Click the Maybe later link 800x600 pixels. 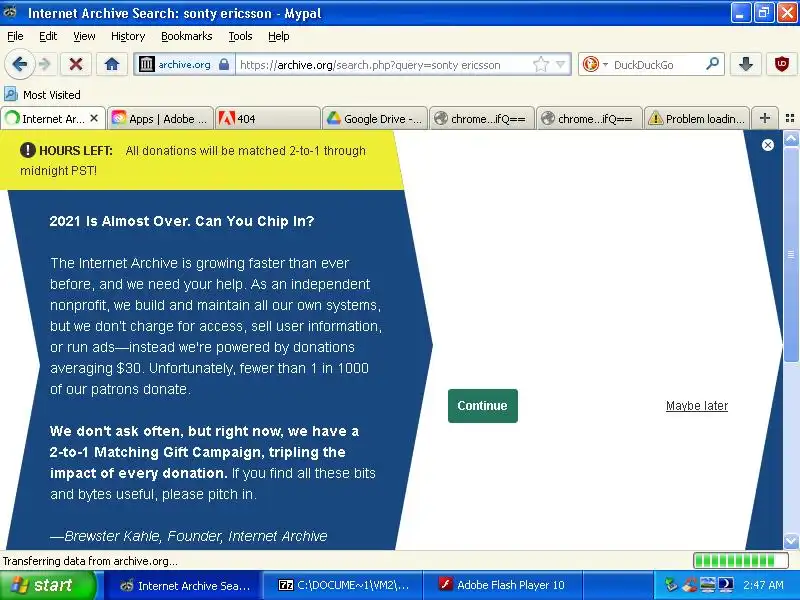[x=696, y=406]
